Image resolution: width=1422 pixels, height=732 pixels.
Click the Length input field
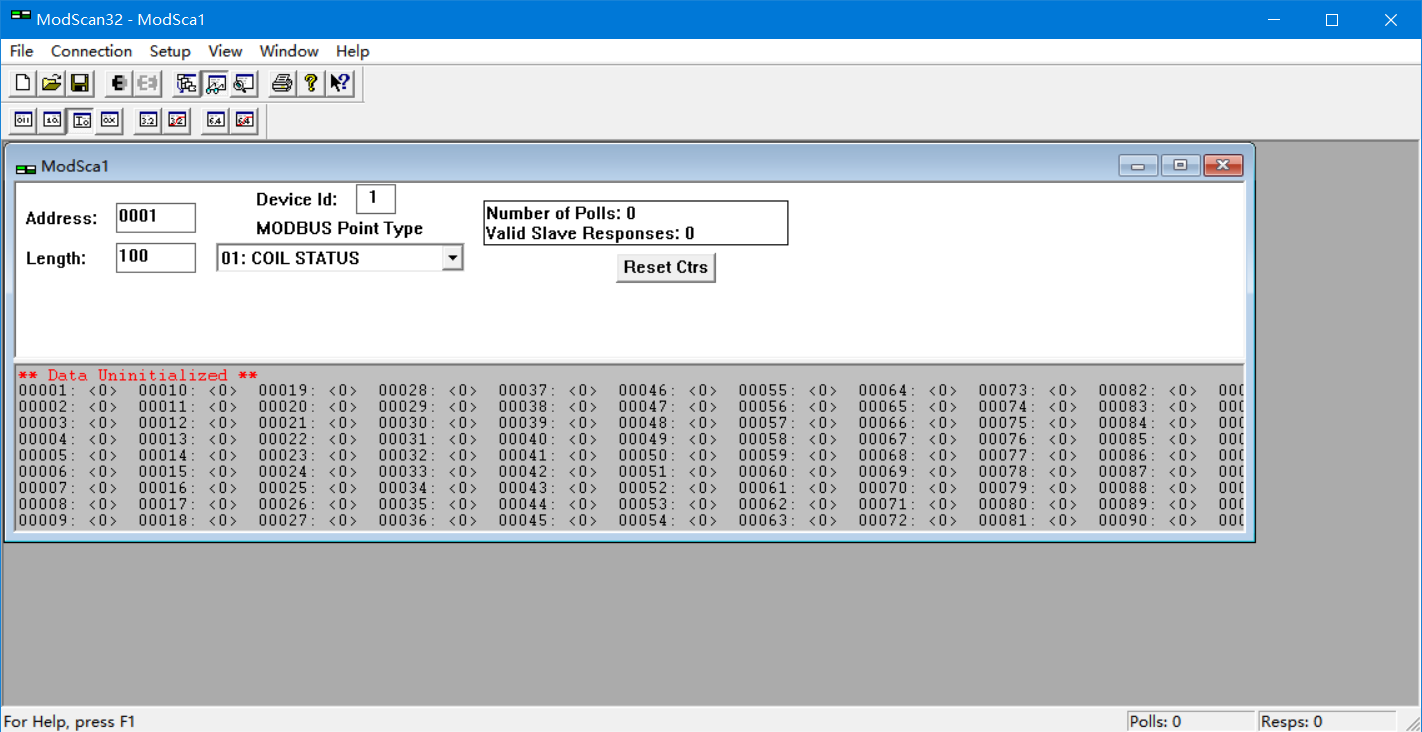click(155, 257)
